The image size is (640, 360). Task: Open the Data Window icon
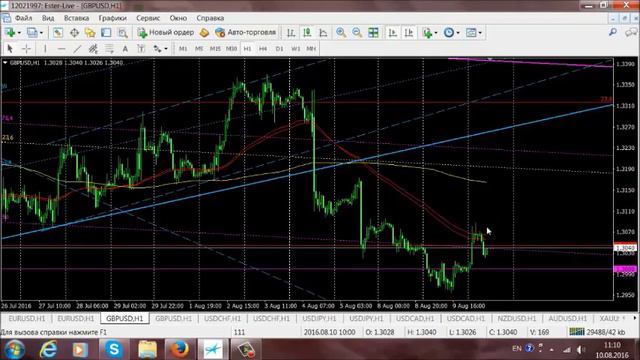click(74, 33)
